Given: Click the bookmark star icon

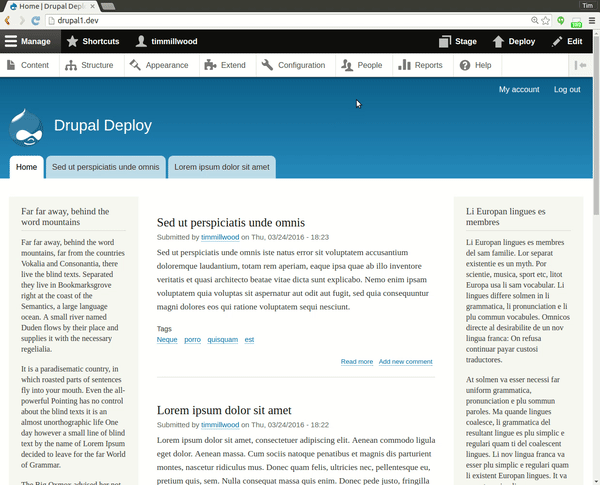Looking at the screenshot, I should pyautogui.click(x=546, y=20).
